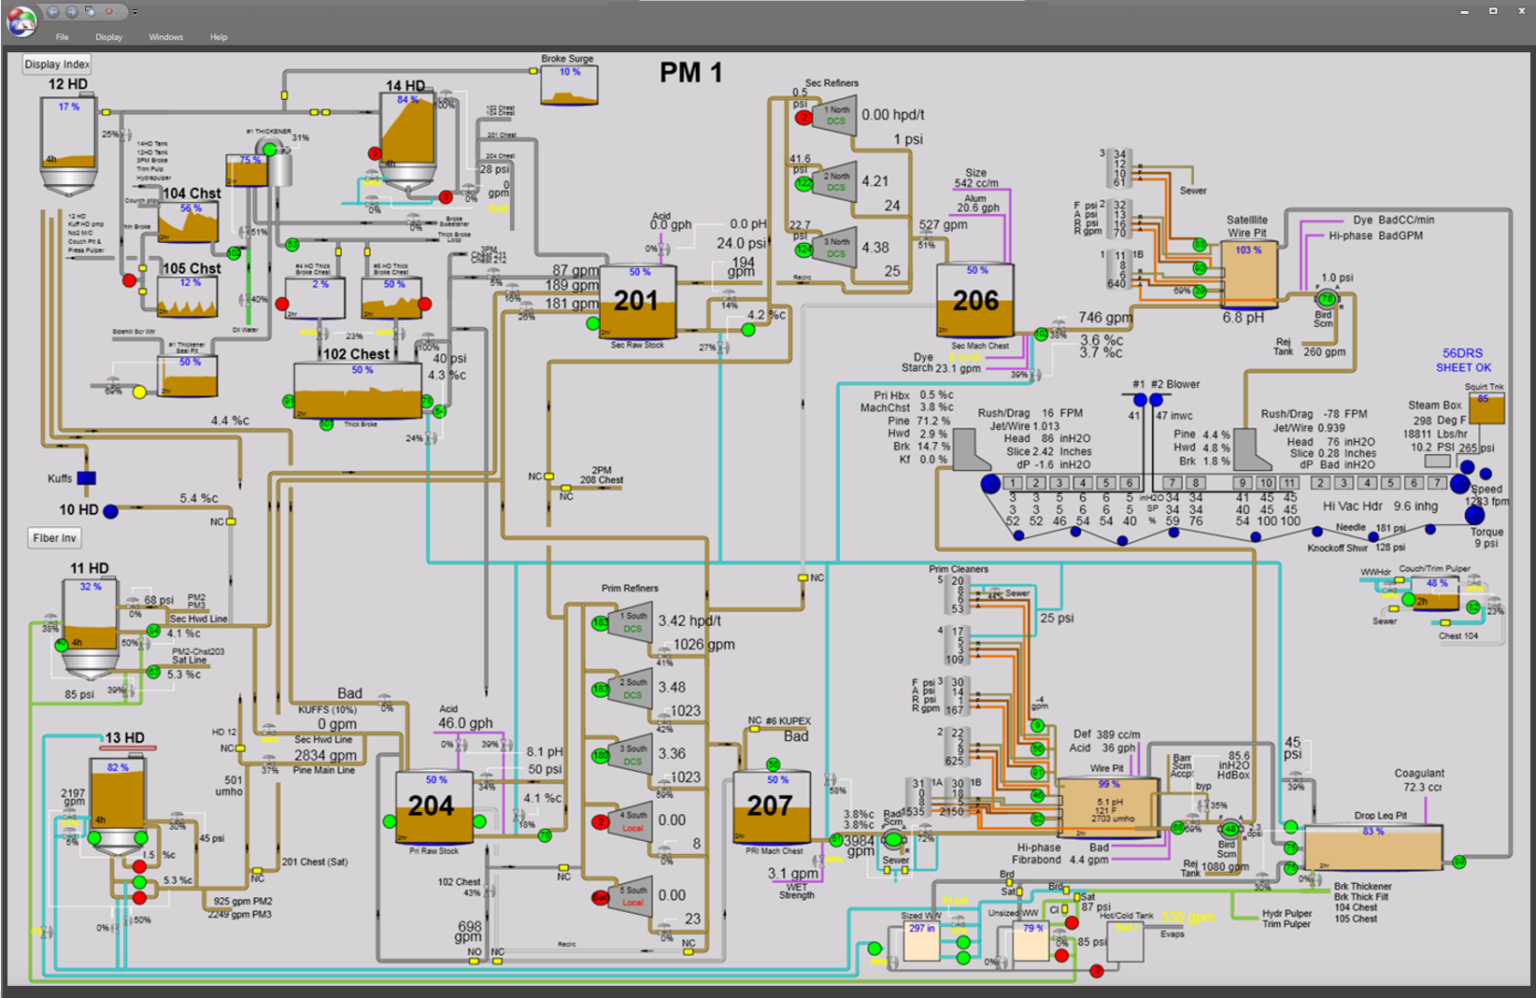Image resolution: width=1536 pixels, height=998 pixels.
Task: Select the 3 North secondary refiner icon
Action: coord(835,248)
